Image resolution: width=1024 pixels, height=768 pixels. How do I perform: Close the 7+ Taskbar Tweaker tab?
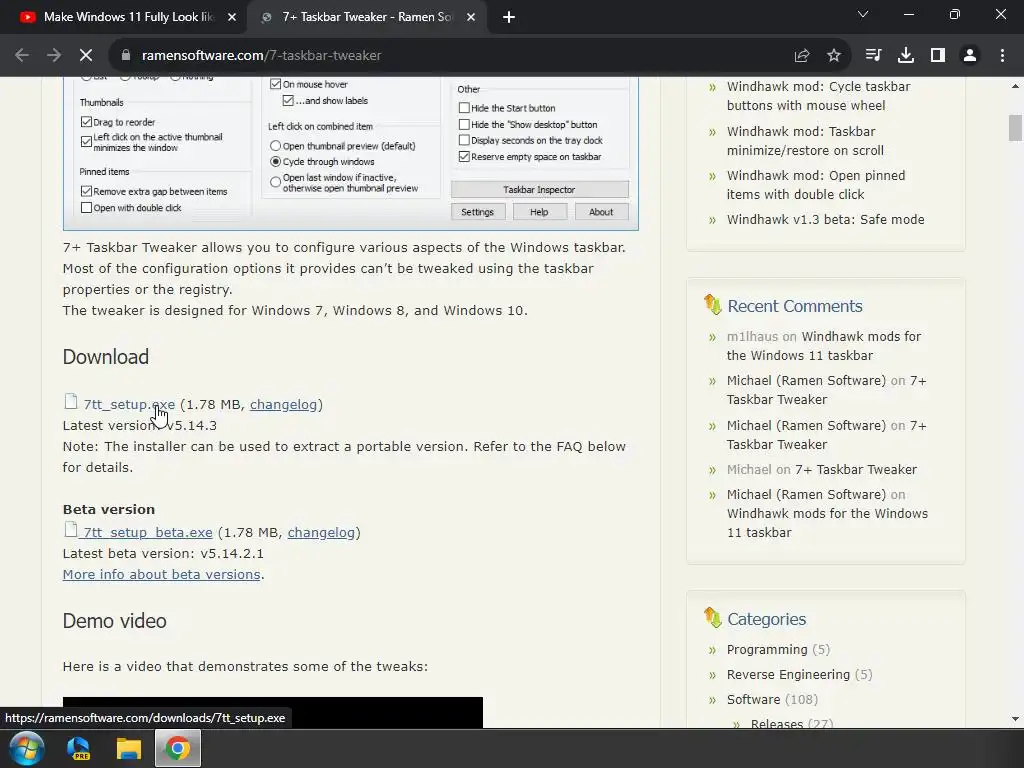pos(471,18)
